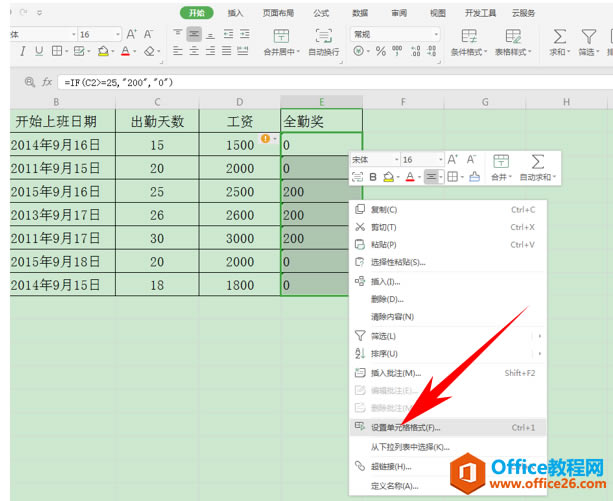Click the magnifier icon beside fx
The width and height of the screenshot is (613, 501).
tap(29, 82)
